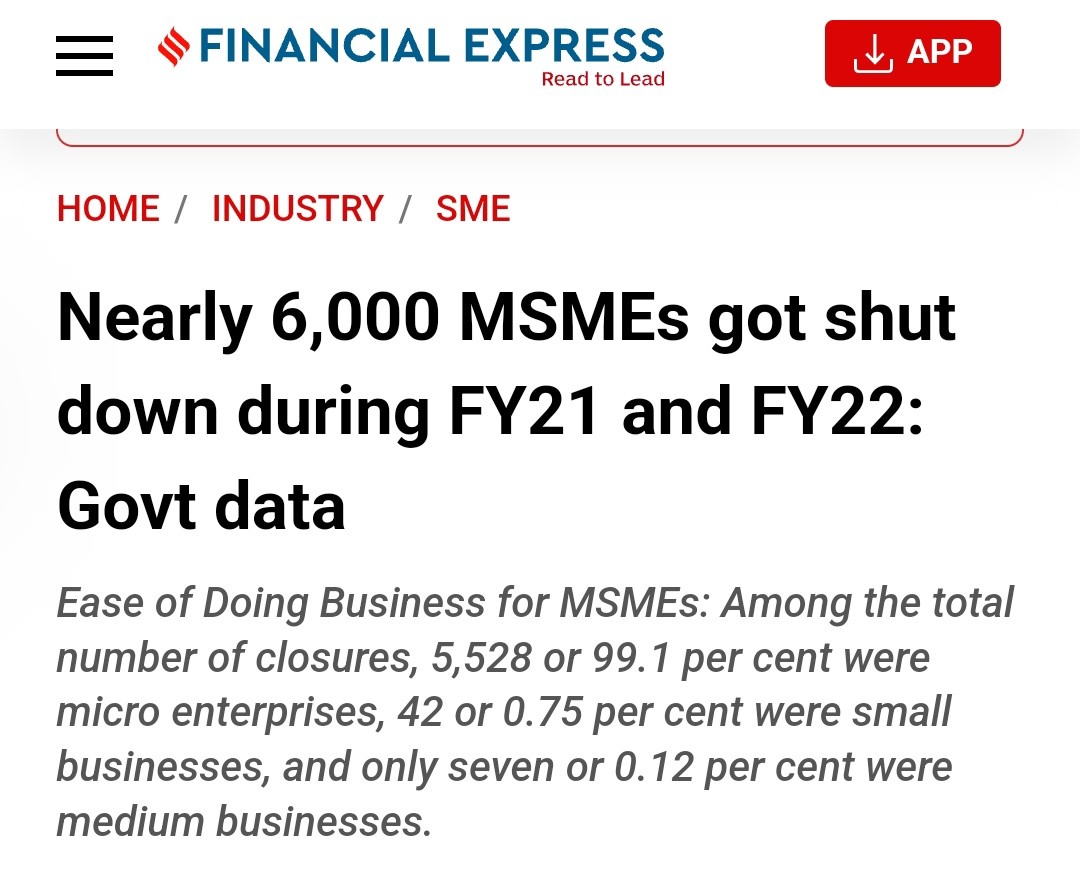
Task: Click 'Ease of Doing Business for MSMEs' text
Action: click(382, 603)
